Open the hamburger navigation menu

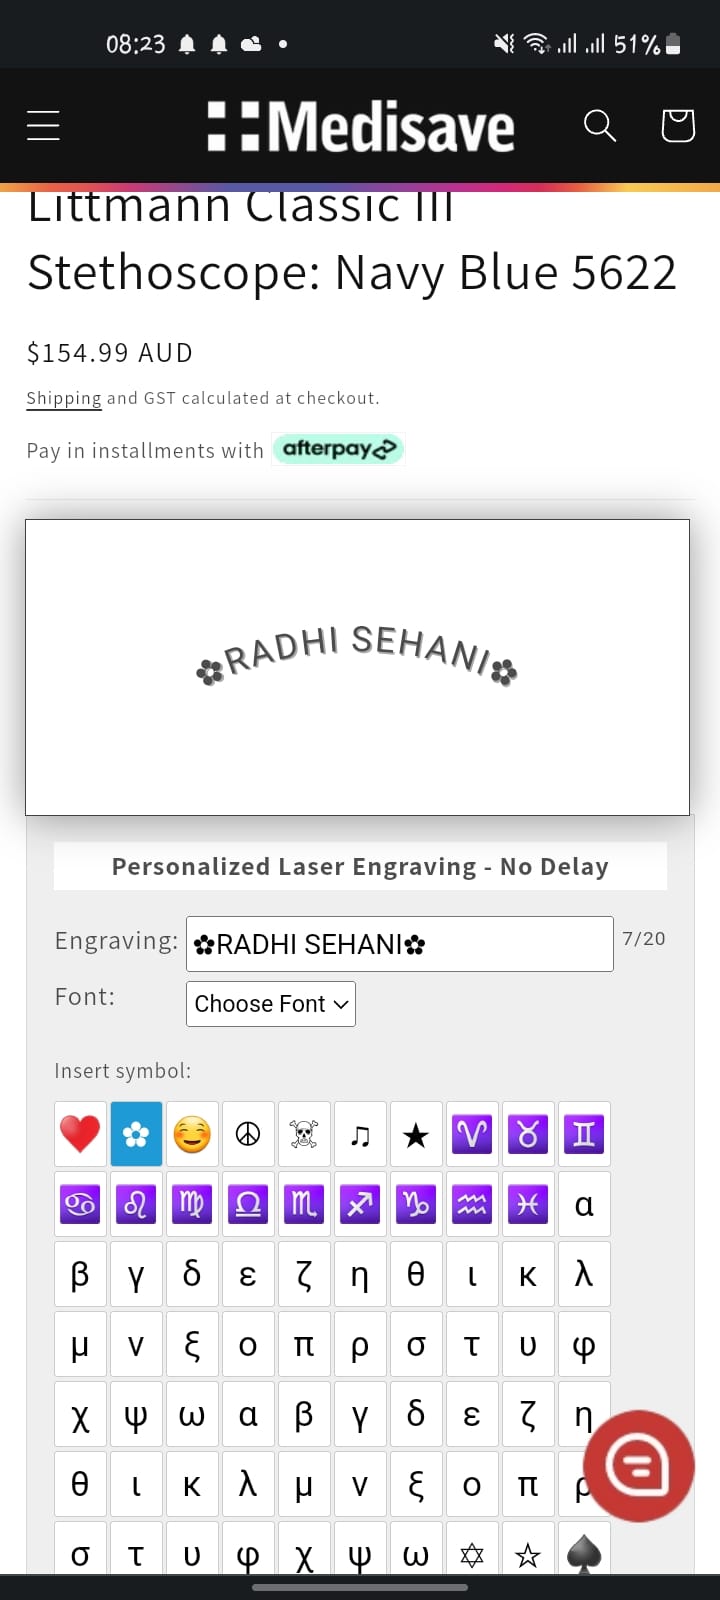point(43,126)
